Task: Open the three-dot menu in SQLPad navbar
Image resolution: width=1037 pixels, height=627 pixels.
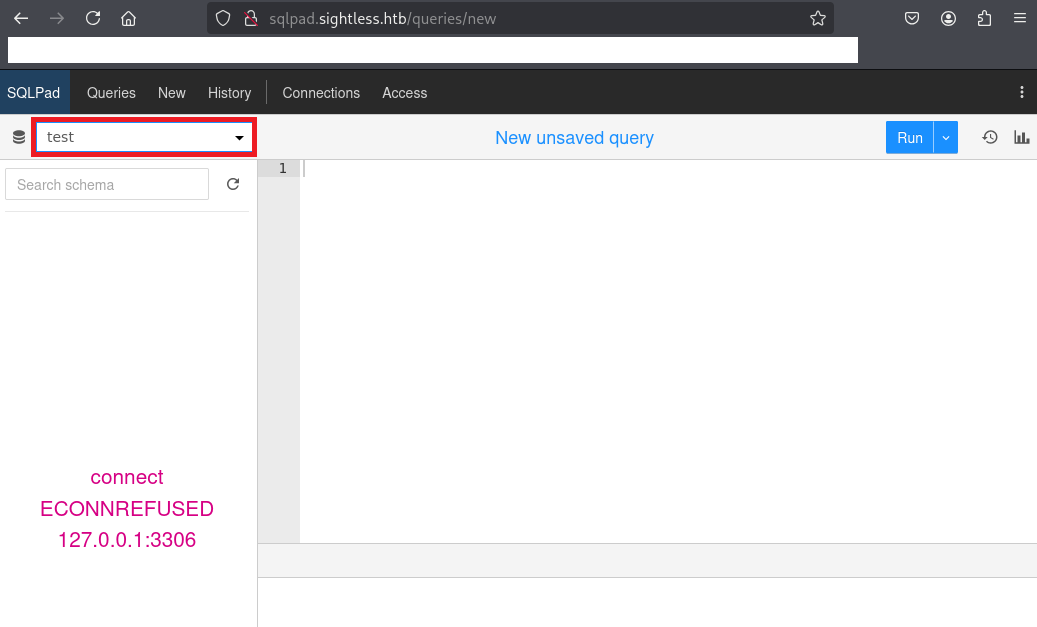Action: point(1021,92)
